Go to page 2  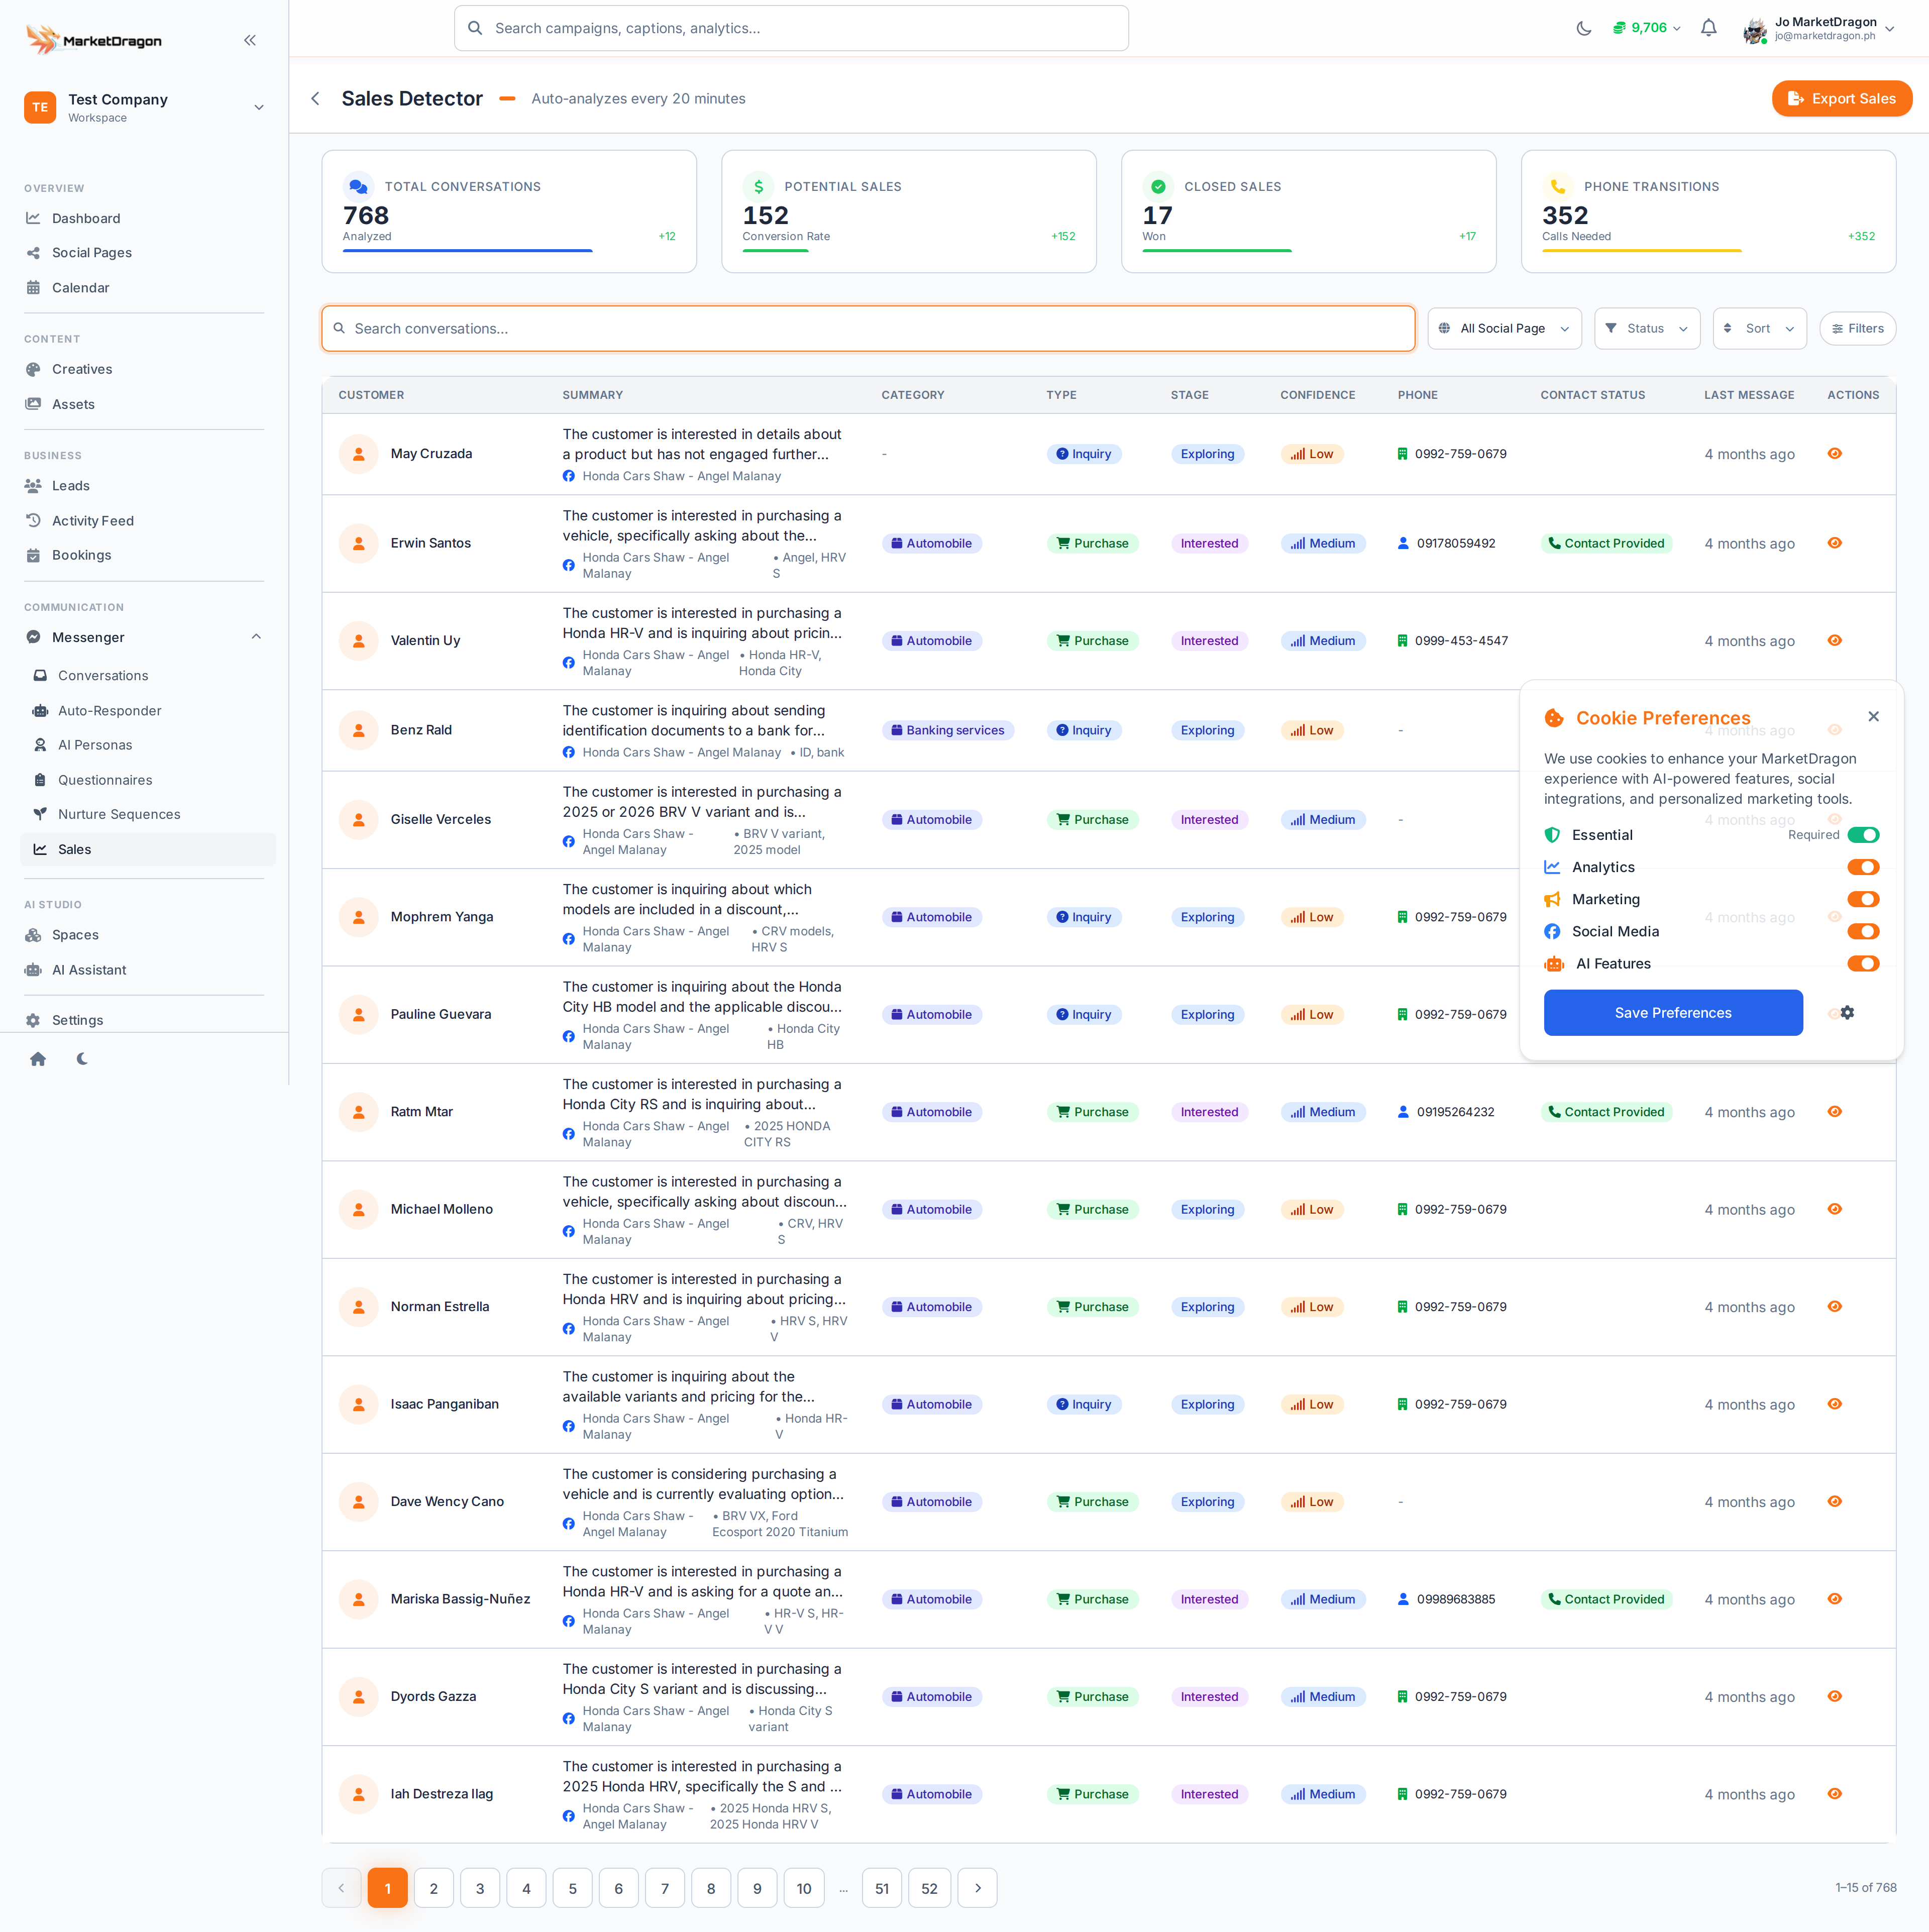click(433, 1888)
